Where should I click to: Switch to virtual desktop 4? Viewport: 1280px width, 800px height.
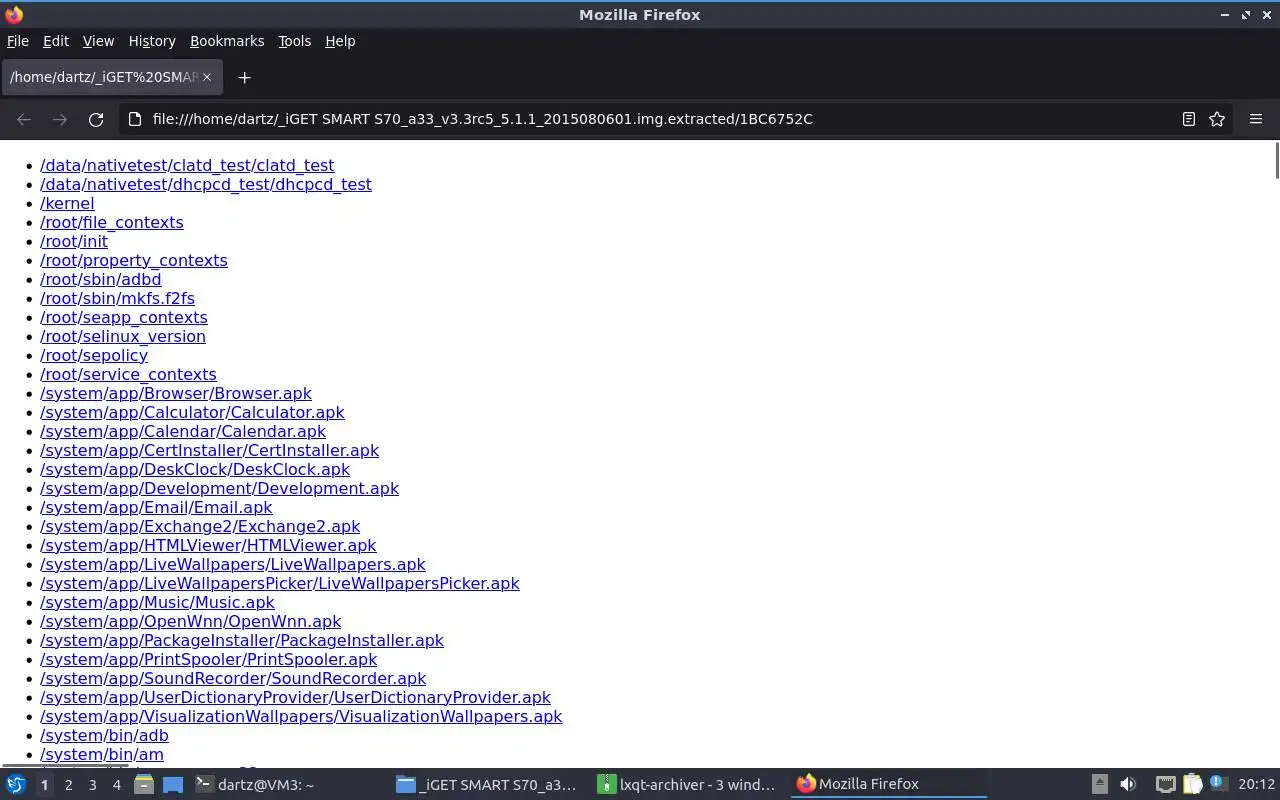click(116, 785)
